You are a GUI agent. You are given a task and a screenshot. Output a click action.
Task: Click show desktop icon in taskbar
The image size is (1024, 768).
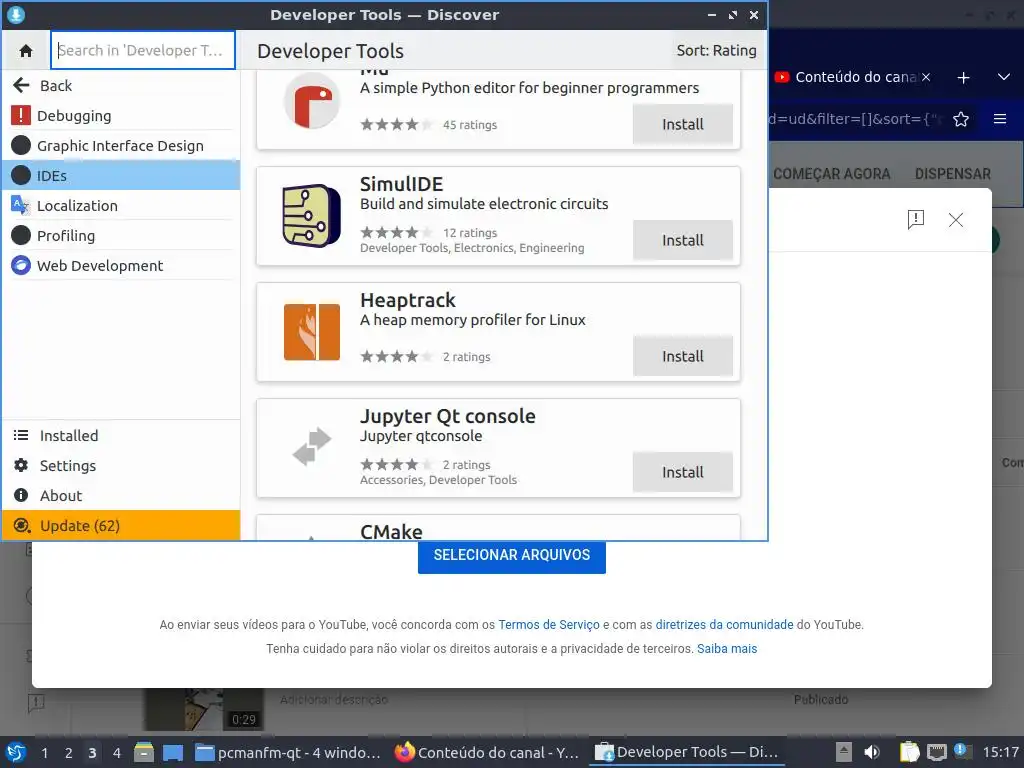click(172, 753)
